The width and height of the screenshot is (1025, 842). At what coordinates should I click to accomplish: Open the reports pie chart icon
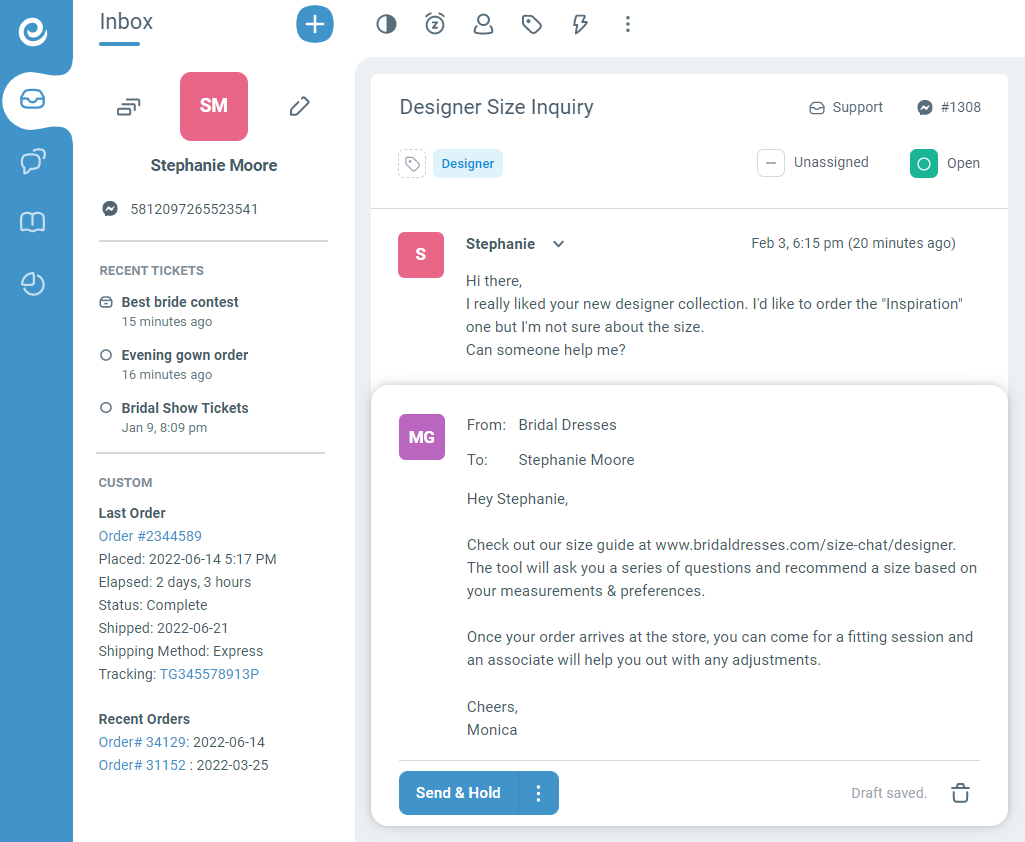tap(33, 284)
